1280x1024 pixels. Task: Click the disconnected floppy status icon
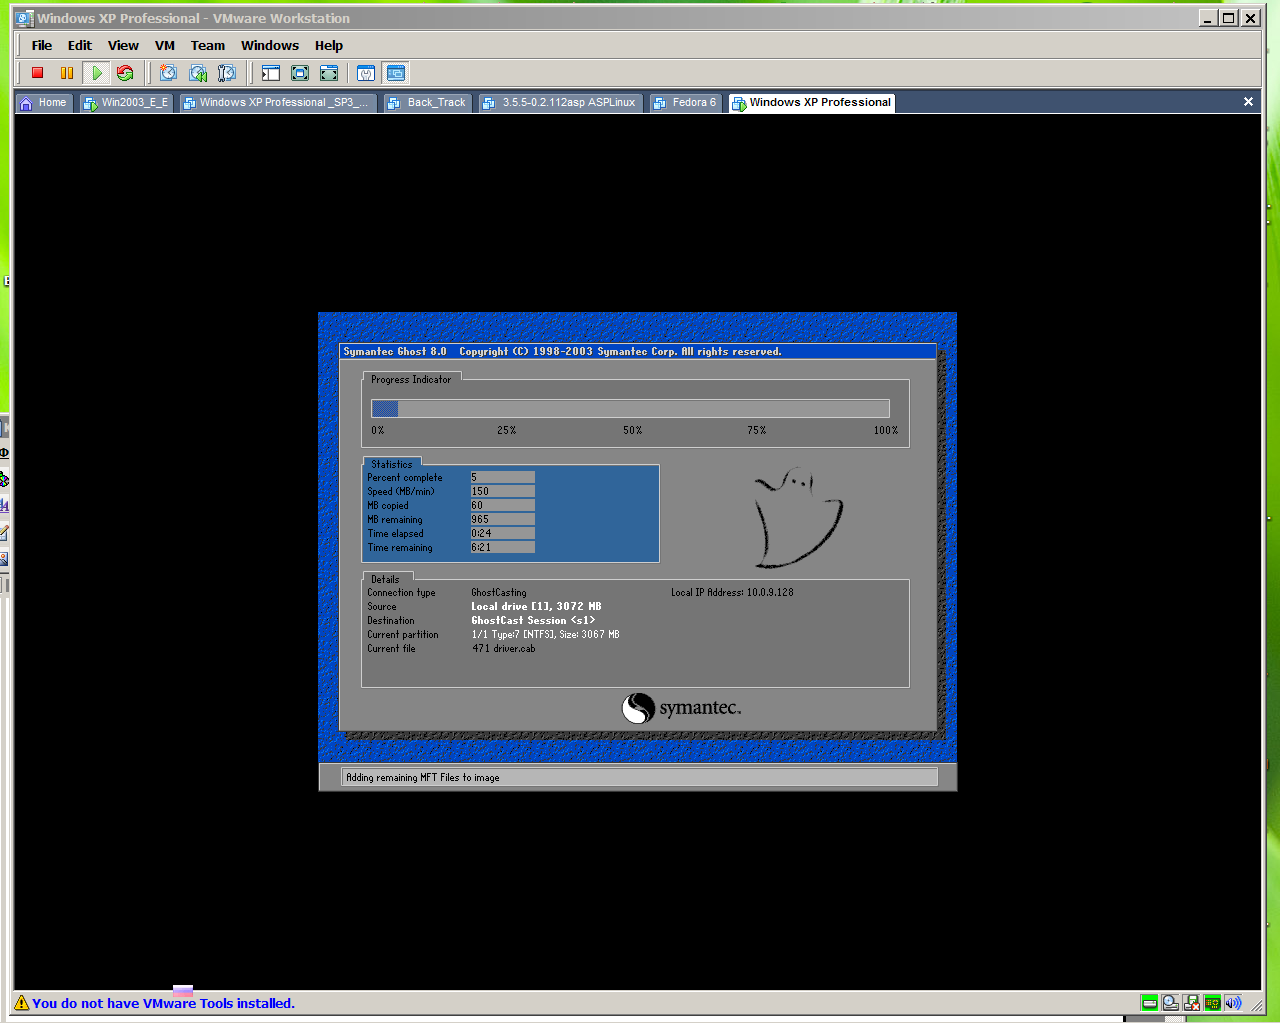tap(1192, 1003)
